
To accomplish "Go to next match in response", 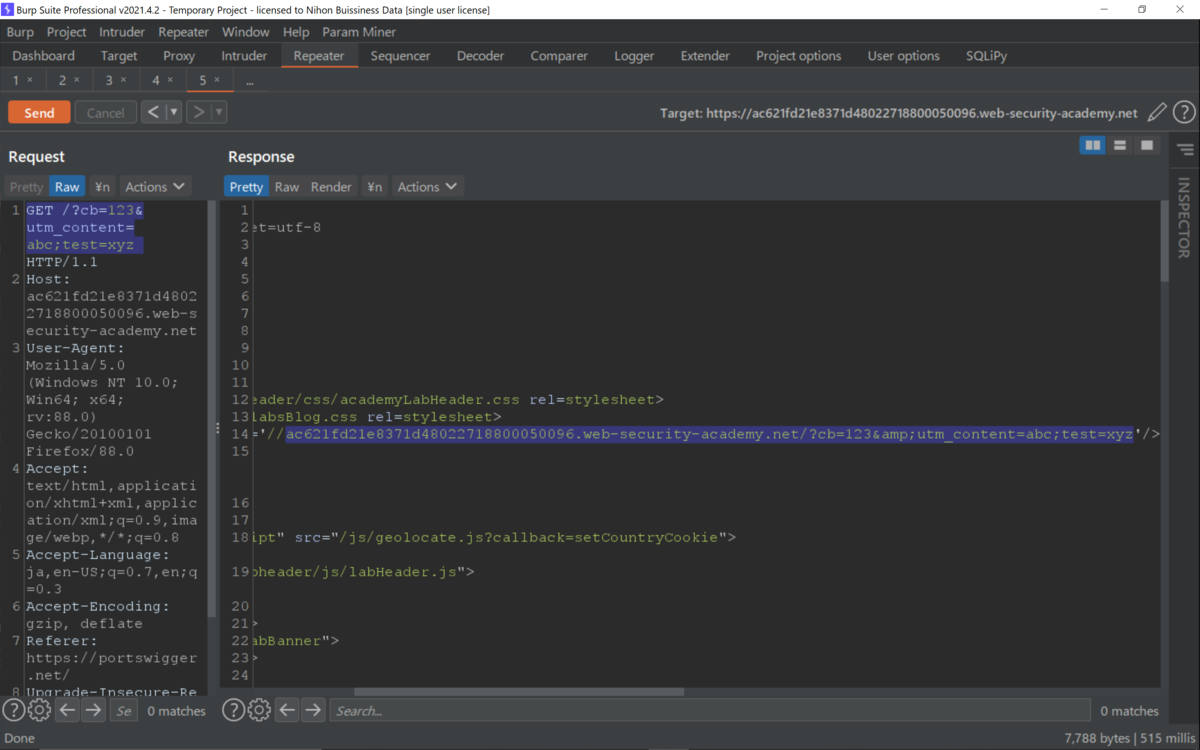I will click(x=313, y=710).
